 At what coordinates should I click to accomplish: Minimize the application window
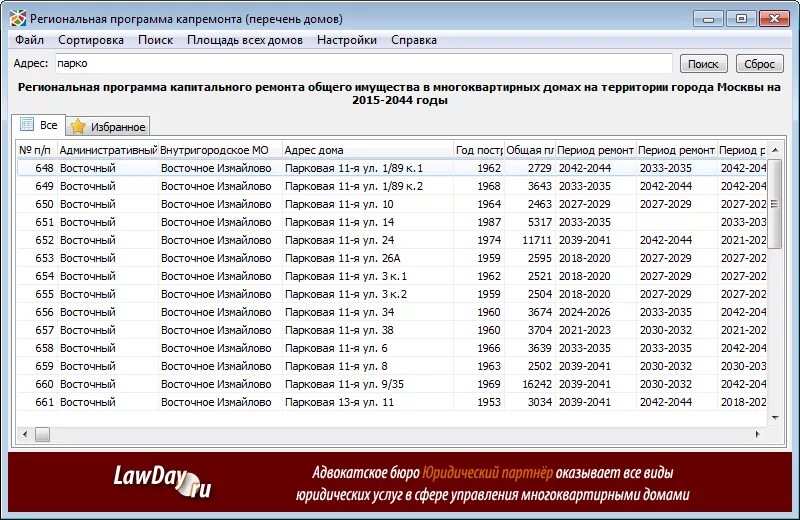[708, 19]
